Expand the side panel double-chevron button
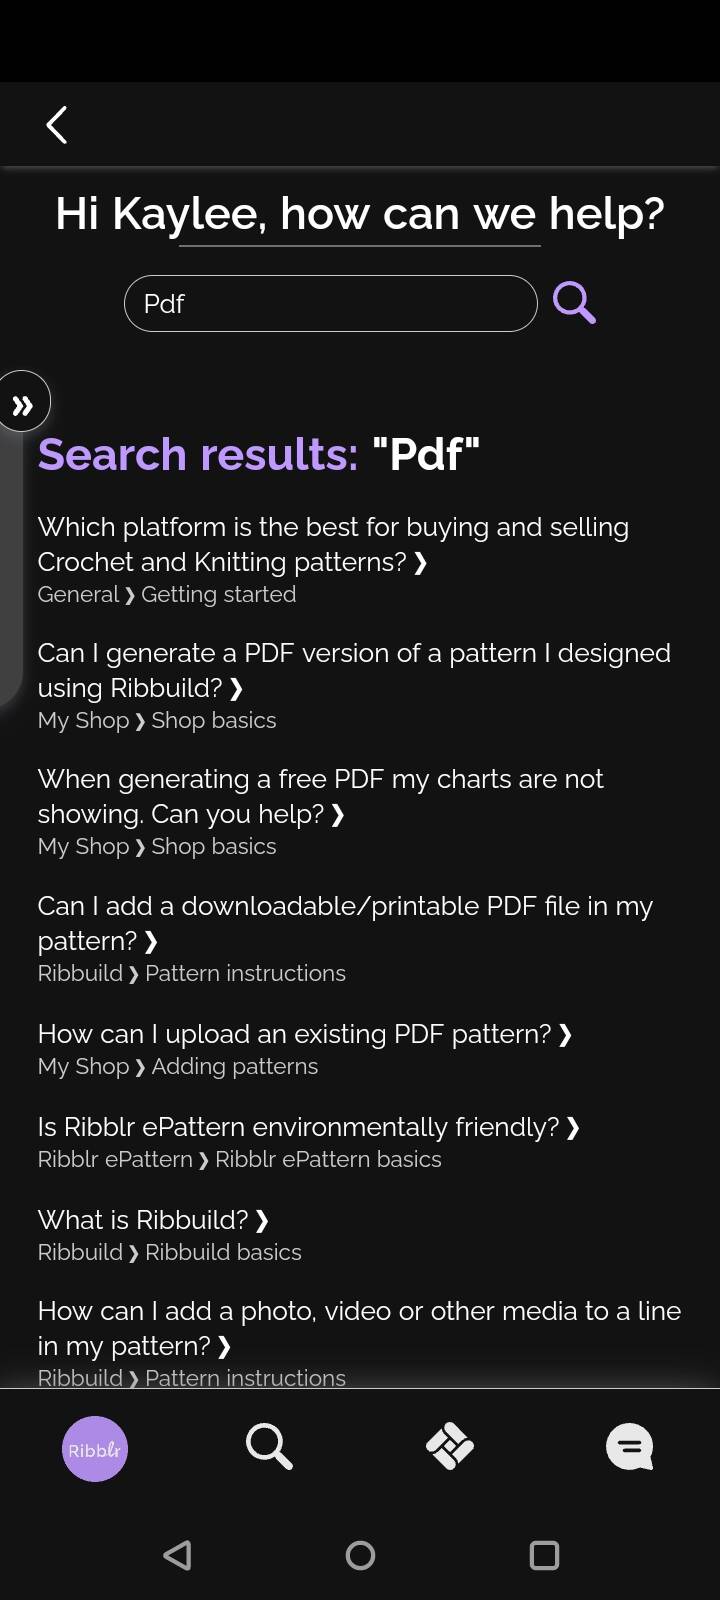Image resolution: width=720 pixels, height=1600 pixels. pos(22,404)
